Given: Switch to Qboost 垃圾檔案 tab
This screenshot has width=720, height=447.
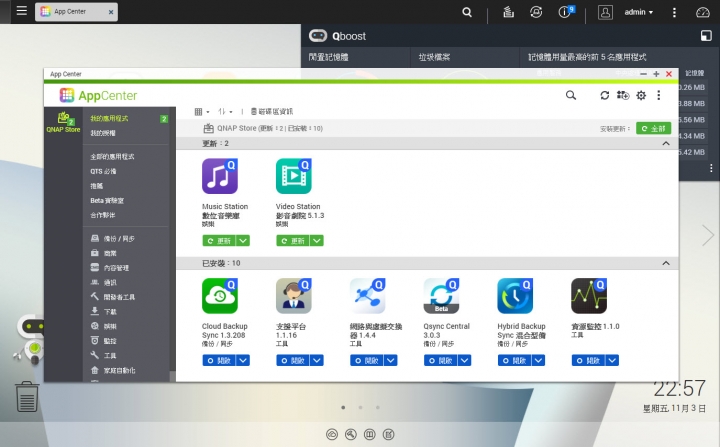Looking at the screenshot, I should click(434, 57).
